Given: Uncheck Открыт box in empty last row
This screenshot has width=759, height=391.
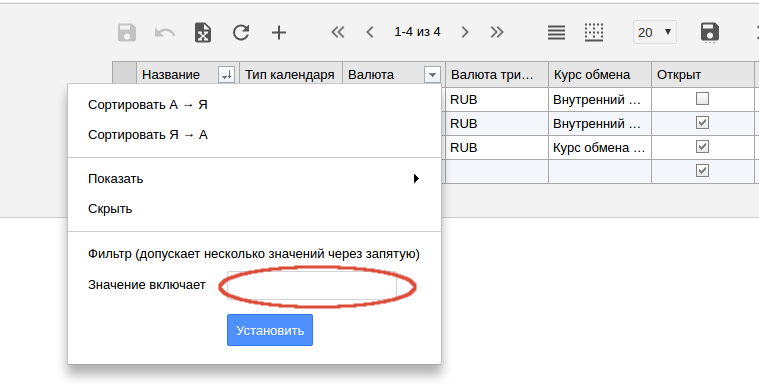Looking at the screenshot, I should [702, 170].
